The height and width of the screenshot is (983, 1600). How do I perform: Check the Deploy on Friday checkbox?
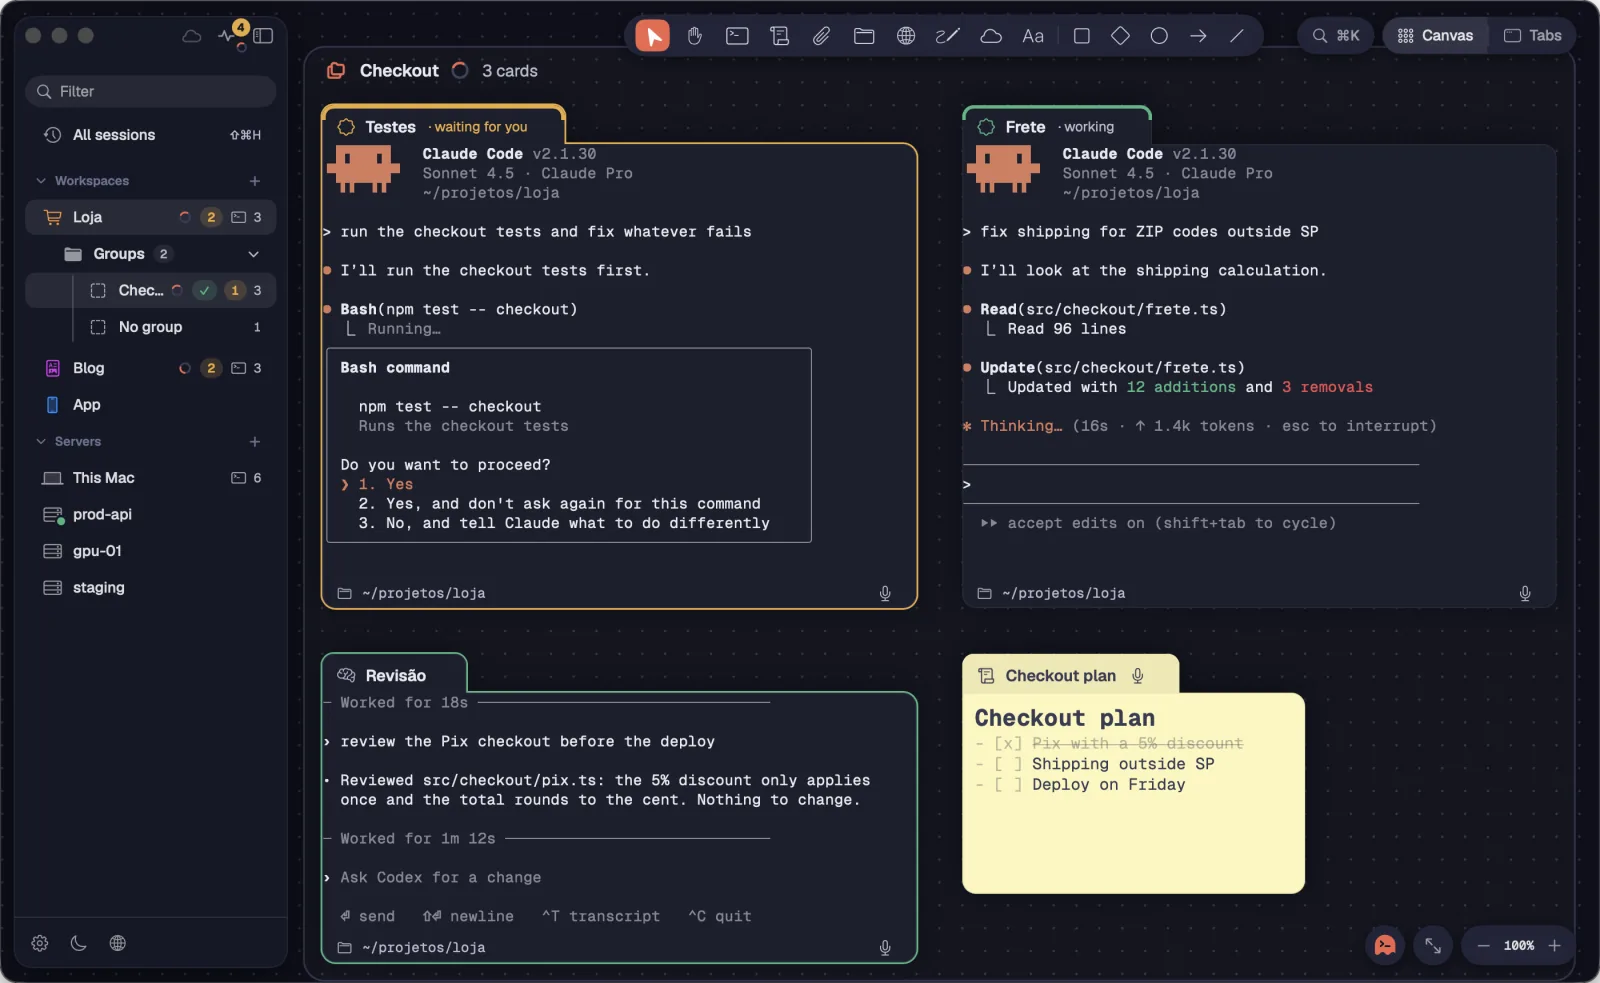[x=1008, y=785]
